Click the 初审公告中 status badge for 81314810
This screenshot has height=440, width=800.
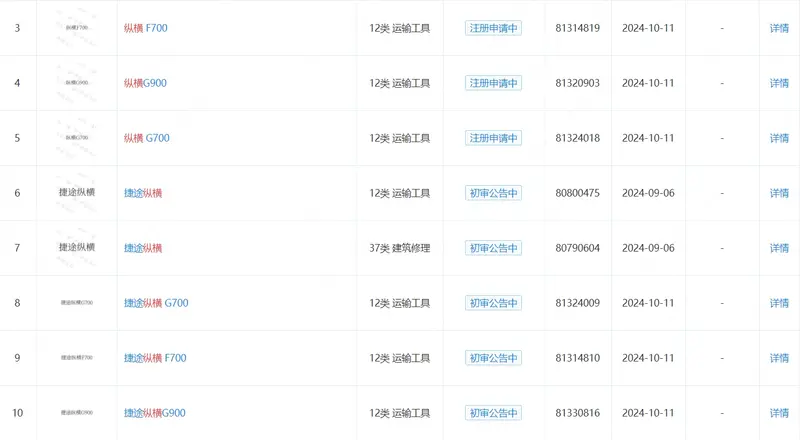click(x=493, y=358)
